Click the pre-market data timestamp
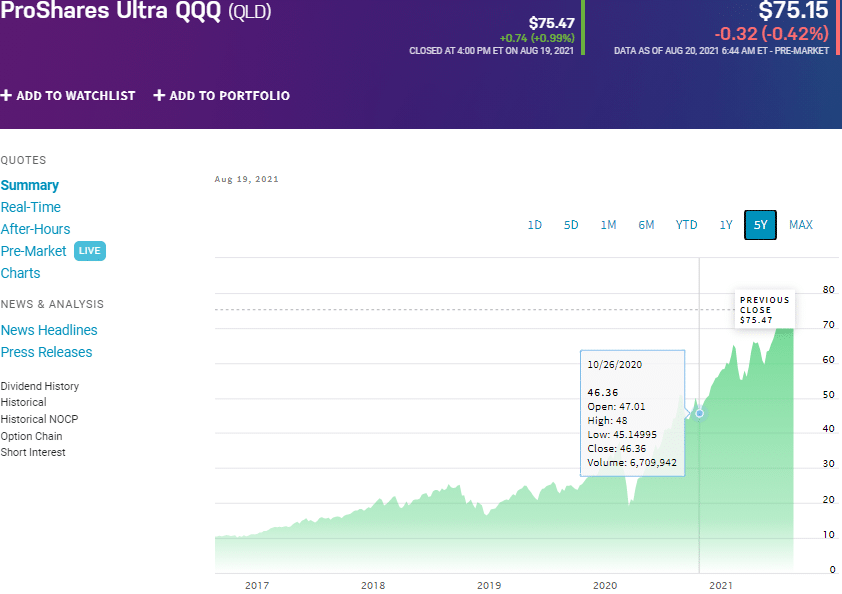The image size is (842, 594). (722, 51)
